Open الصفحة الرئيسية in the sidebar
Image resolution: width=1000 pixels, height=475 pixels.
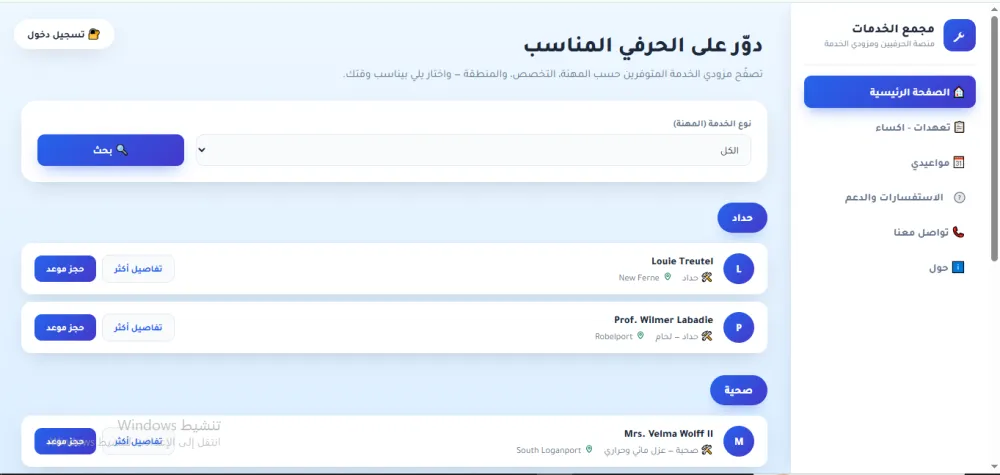(x=890, y=92)
